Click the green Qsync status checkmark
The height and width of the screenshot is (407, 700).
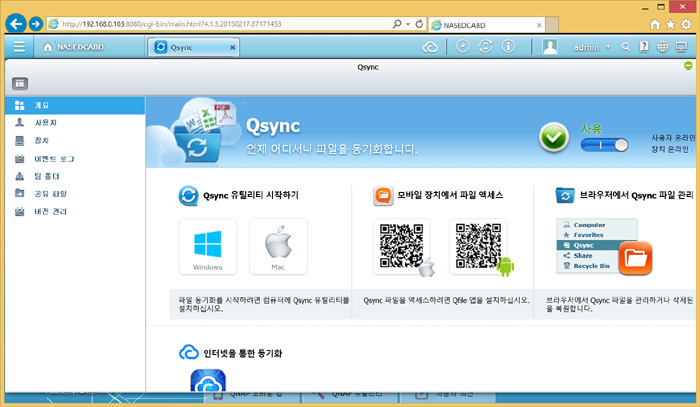click(x=554, y=137)
